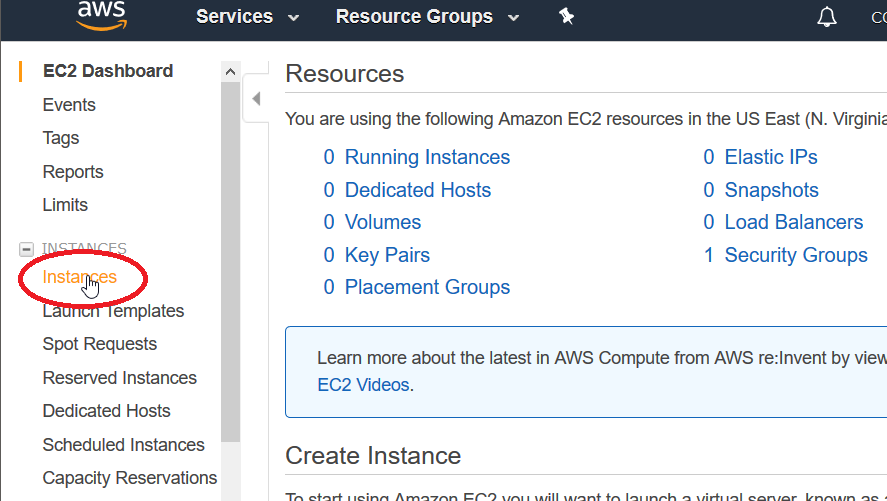The height and width of the screenshot is (501, 887).
Task: Open the Resource Groups dropdown menu
Action: coord(427,16)
